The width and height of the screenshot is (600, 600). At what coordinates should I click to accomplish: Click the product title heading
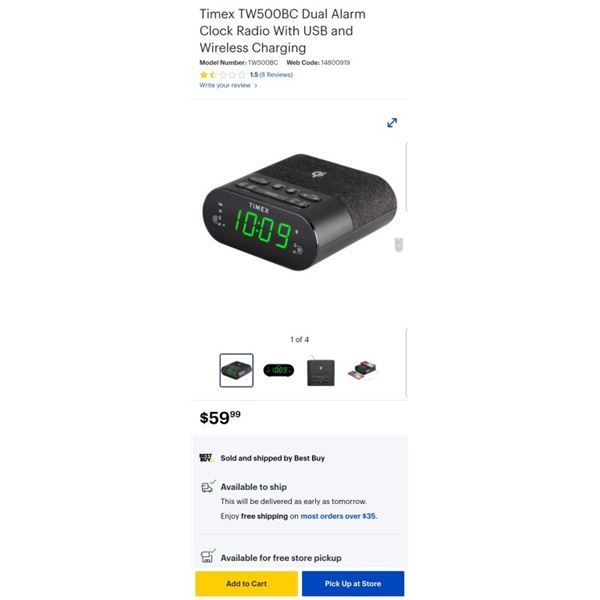point(282,31)
